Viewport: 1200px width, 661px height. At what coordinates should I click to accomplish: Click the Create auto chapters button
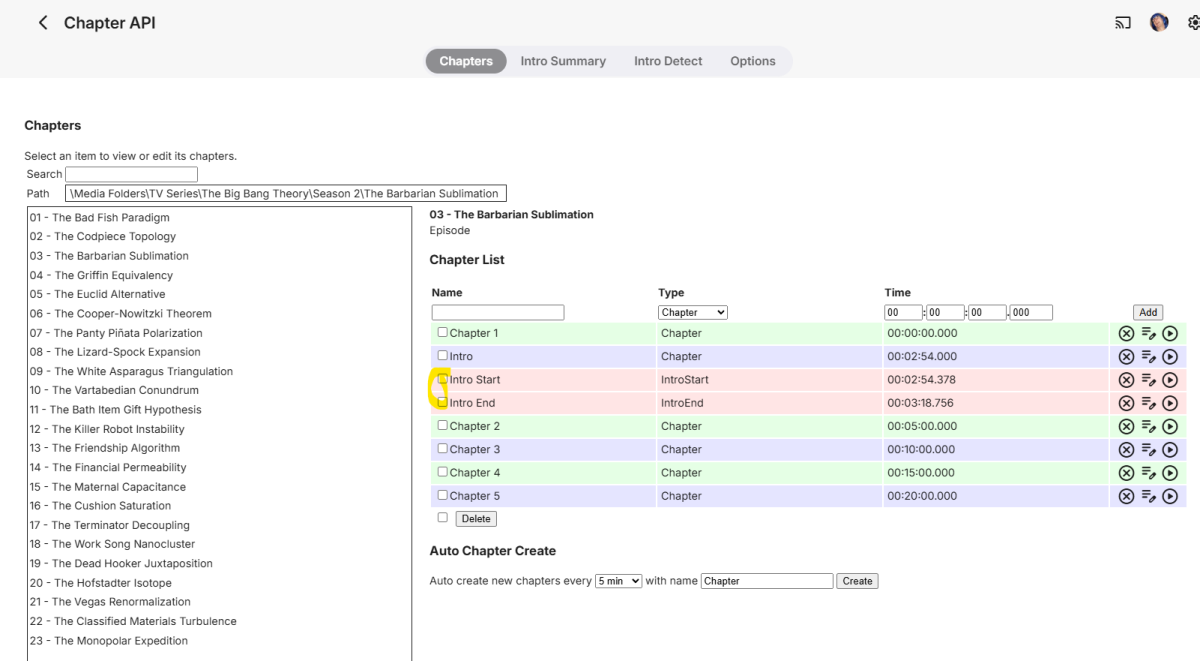[857, 581]
